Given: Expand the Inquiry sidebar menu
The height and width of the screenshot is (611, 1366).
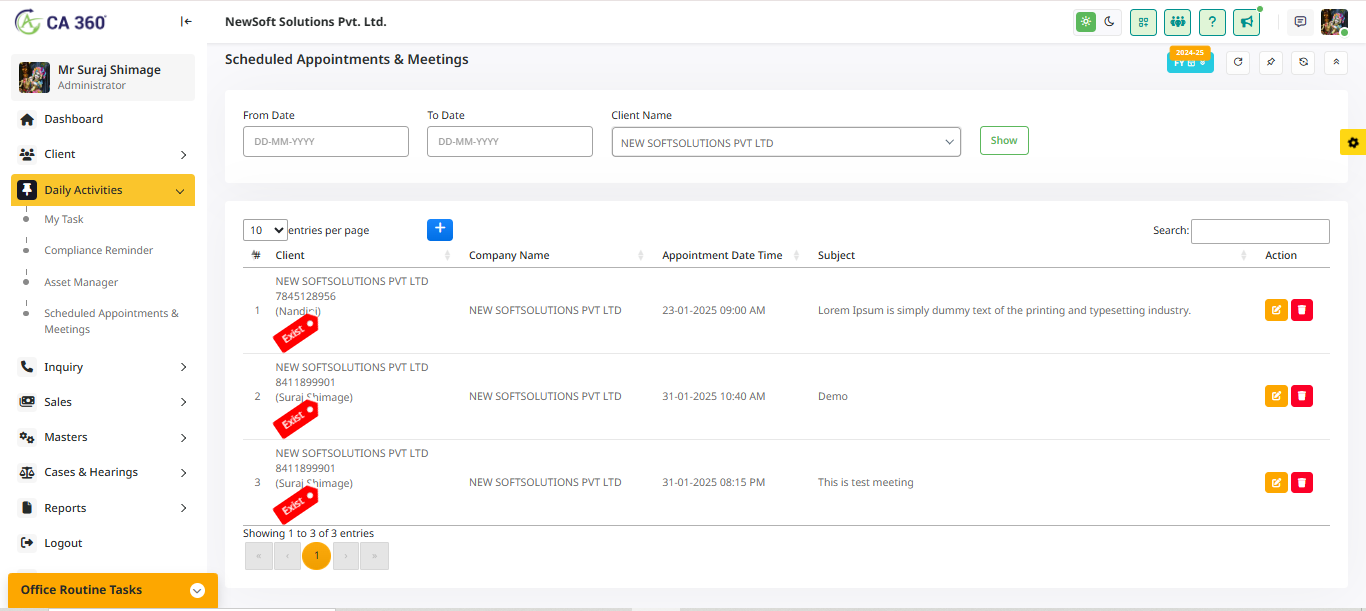Looking at the screenshot, I should click(x=103, y=367).
